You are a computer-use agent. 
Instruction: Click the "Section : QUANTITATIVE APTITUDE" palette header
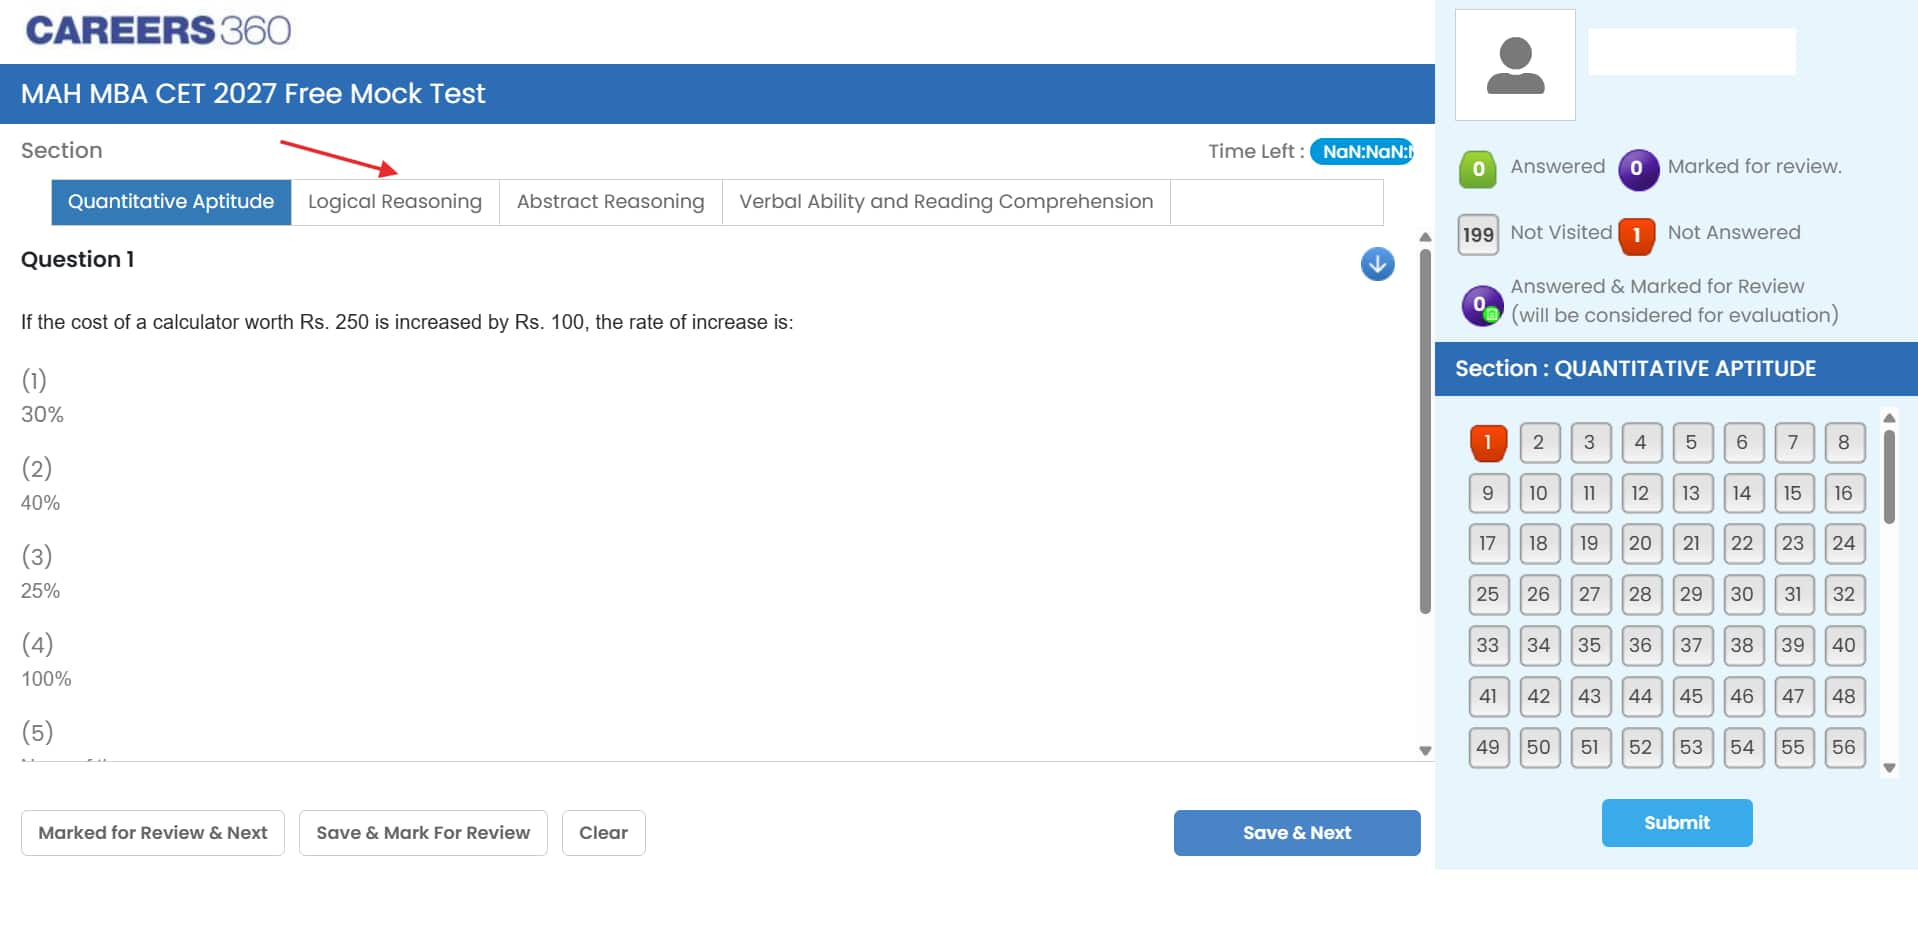(1635, 369)
